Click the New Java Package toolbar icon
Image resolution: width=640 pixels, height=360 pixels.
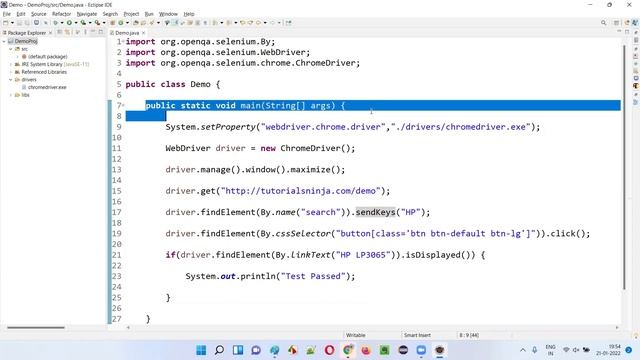tap(112, 23)
